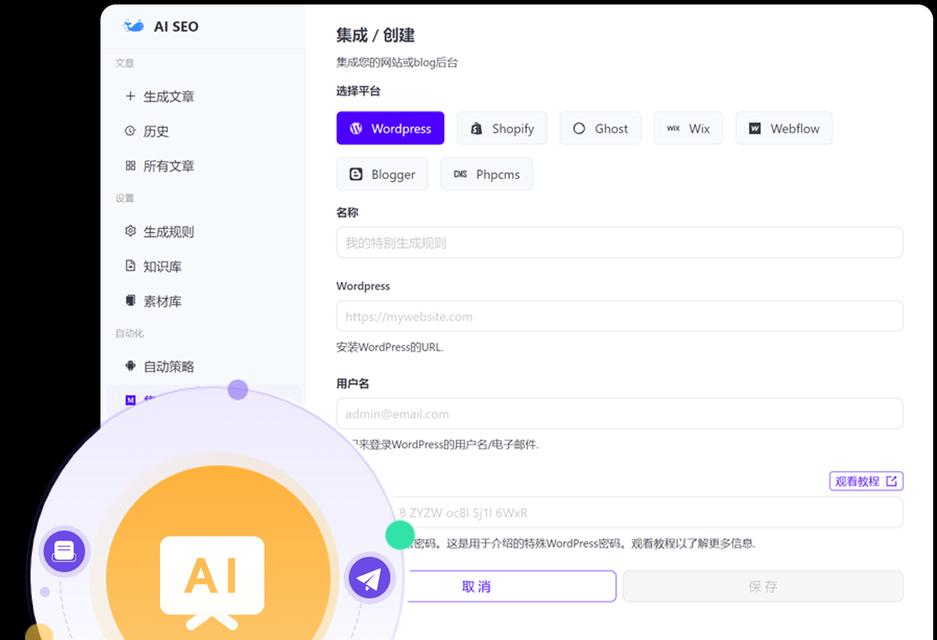Focus the Wordpress URL input field
The height and width of the screenshot is (640, 937).
pyautogui.click(x=620, y=316)
